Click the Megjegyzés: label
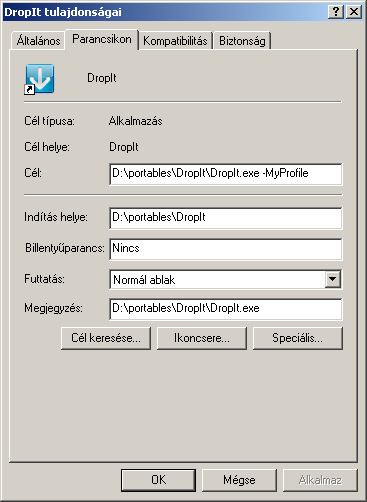The image size is (367, 502). [x=53, y=308]
